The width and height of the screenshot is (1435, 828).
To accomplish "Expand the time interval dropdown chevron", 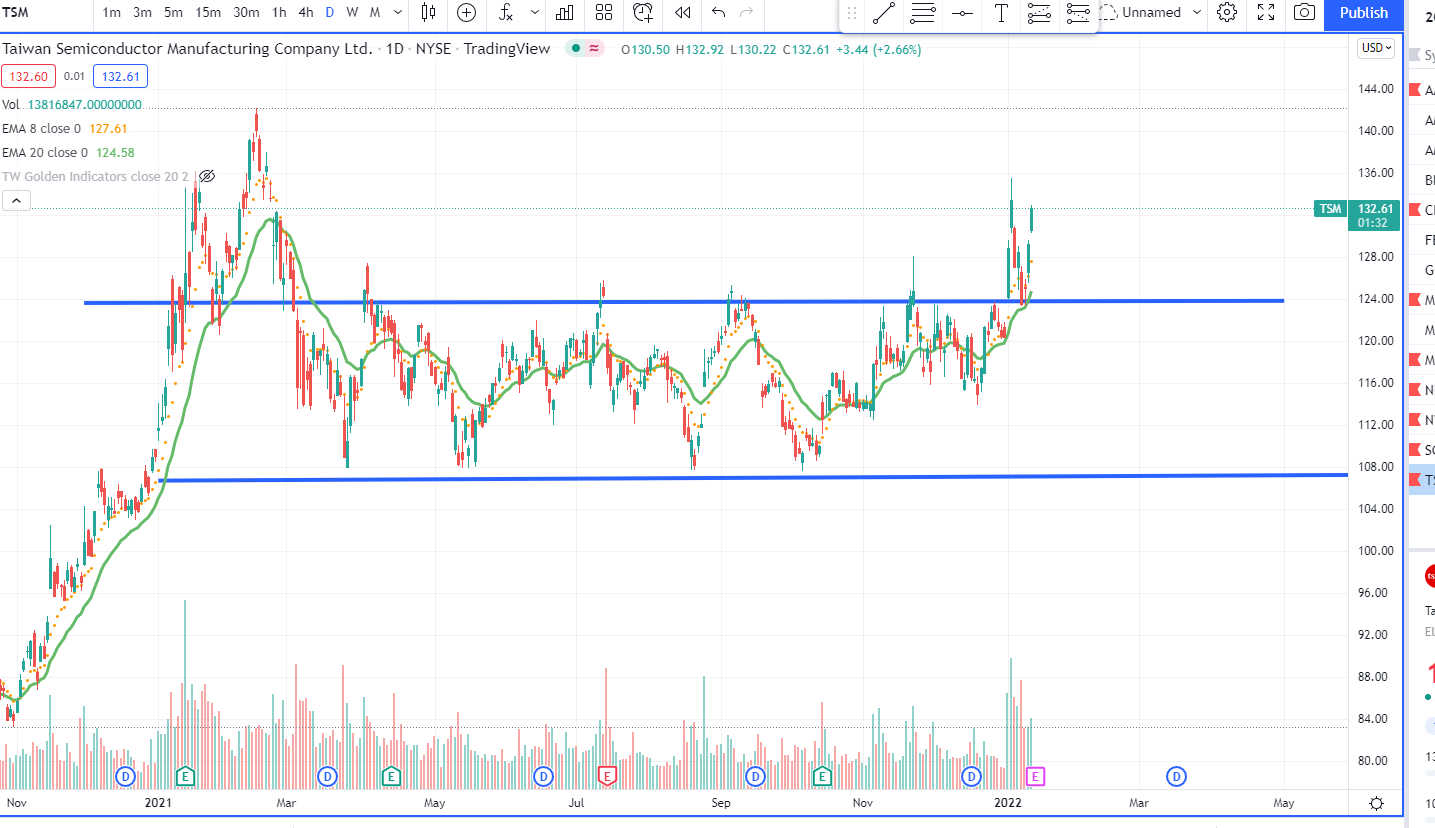I will click(x=398, y=13).
